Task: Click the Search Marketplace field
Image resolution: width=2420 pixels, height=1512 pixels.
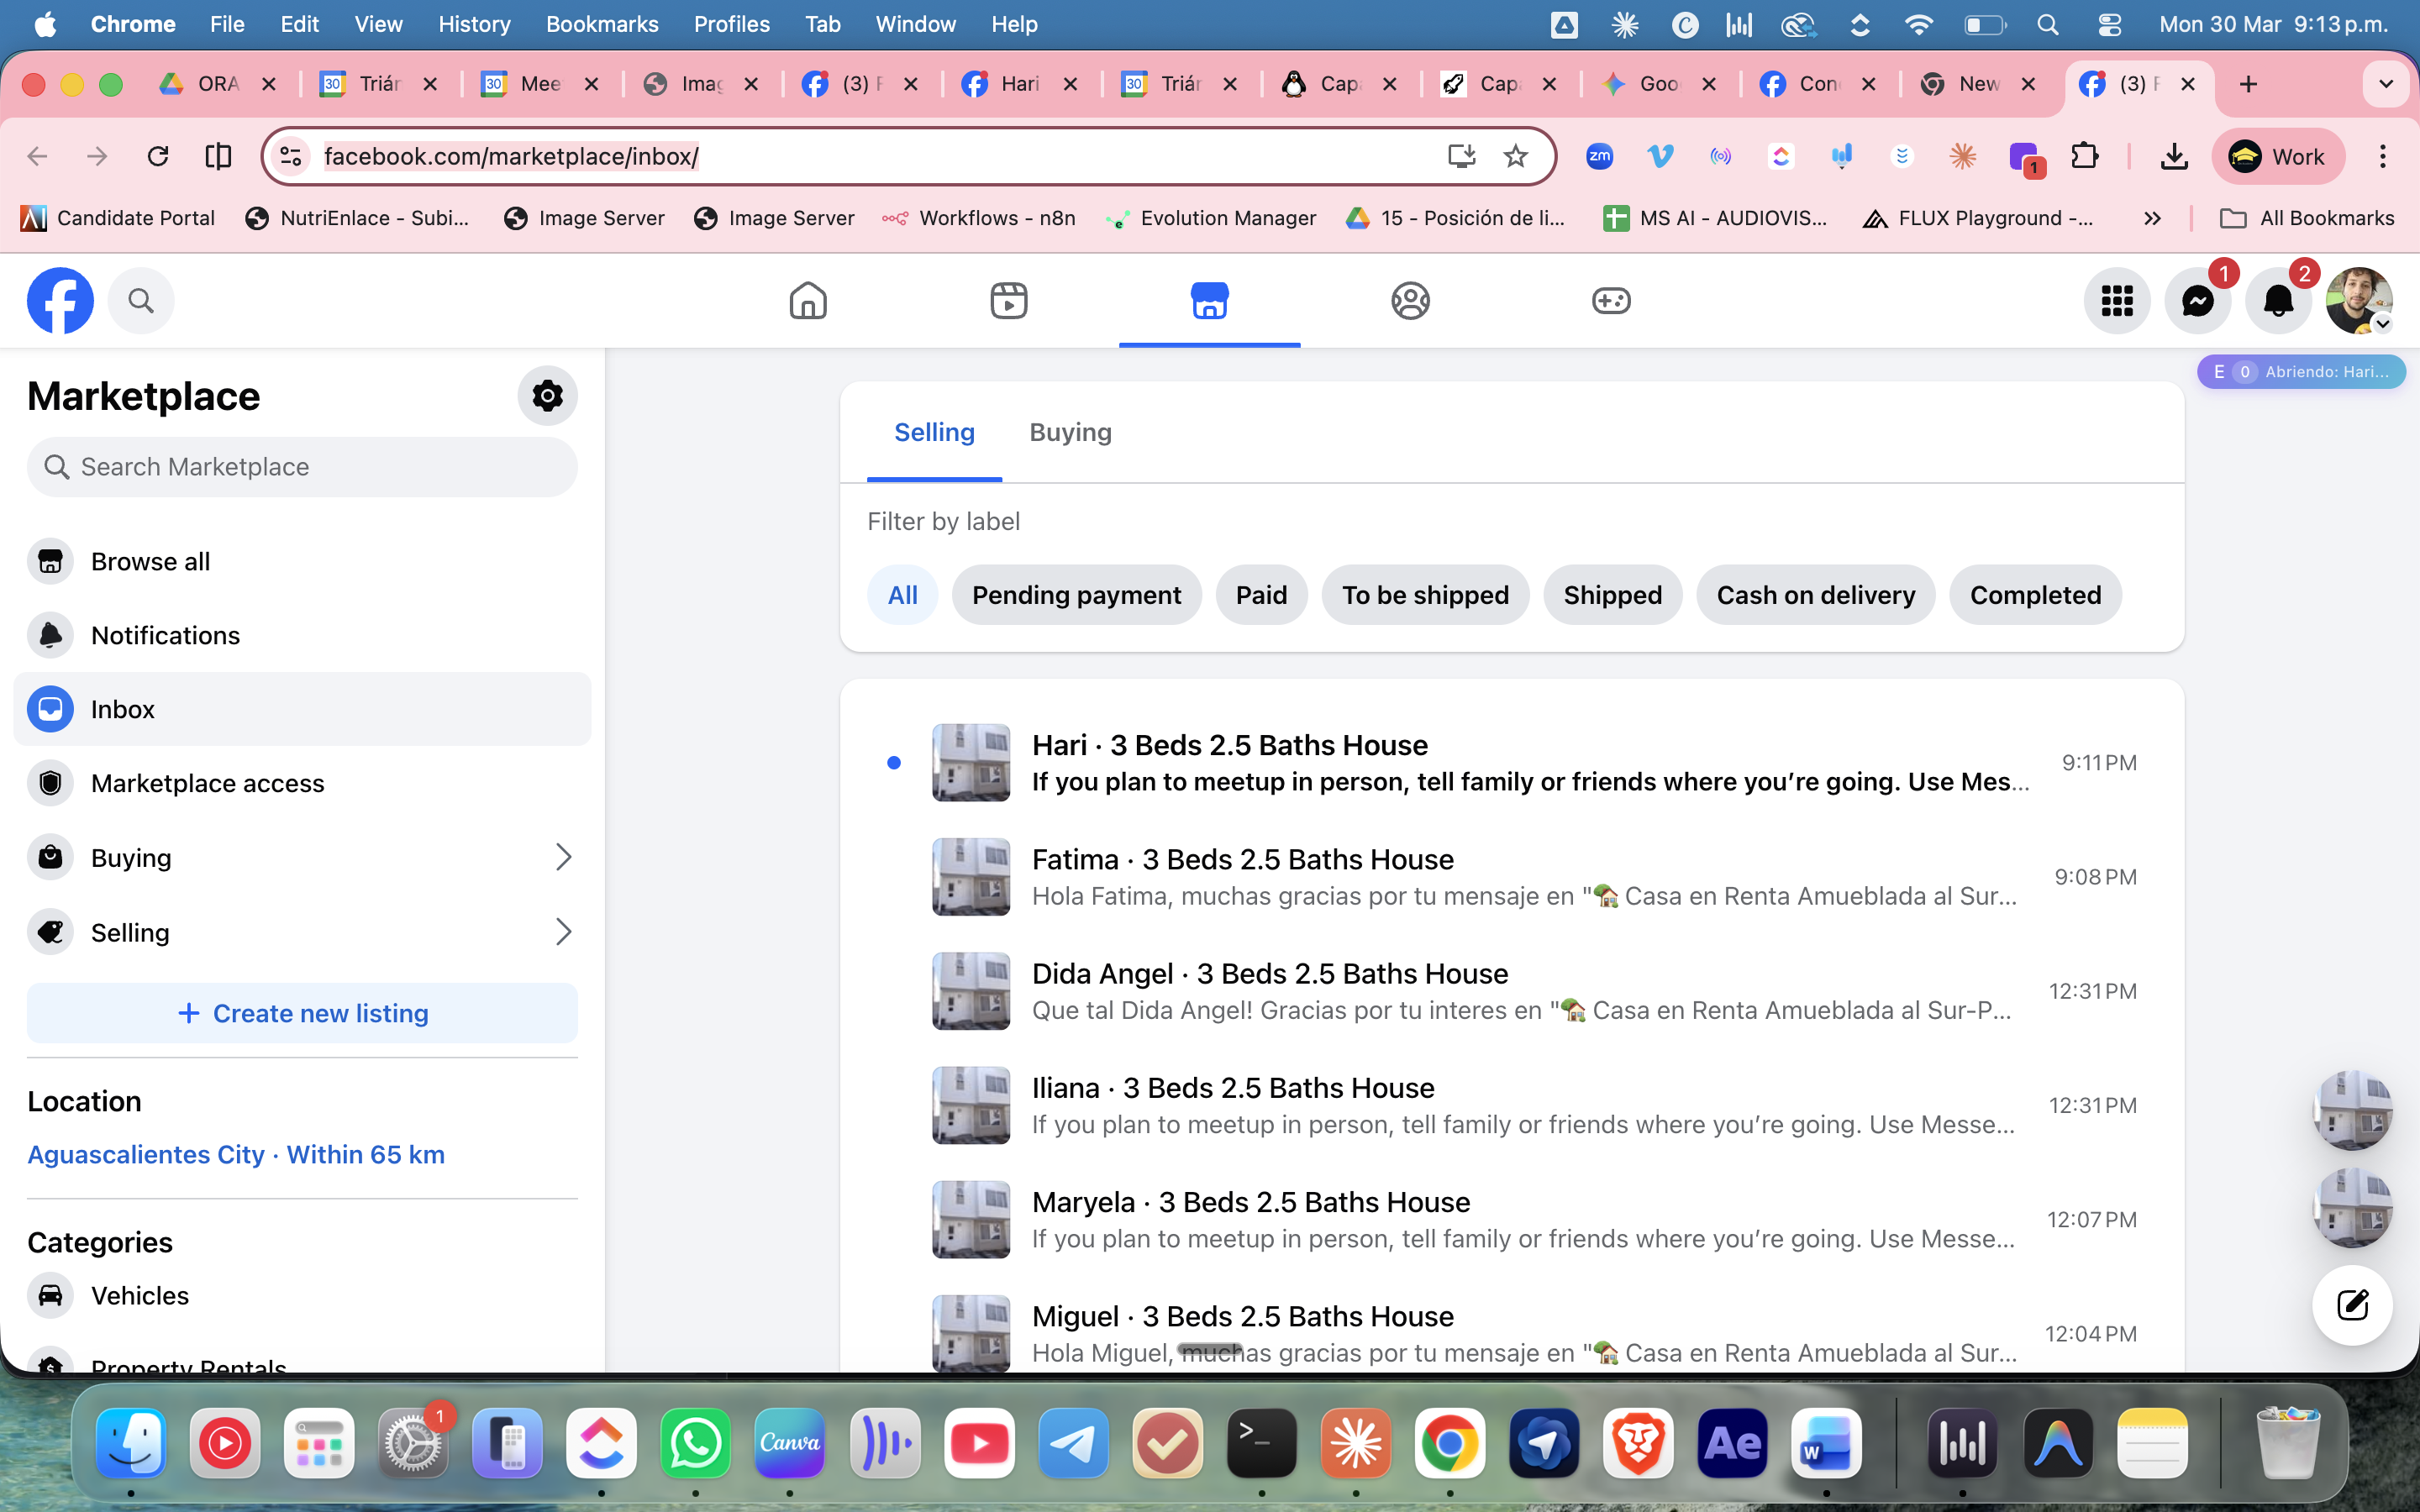Action: 302,467
